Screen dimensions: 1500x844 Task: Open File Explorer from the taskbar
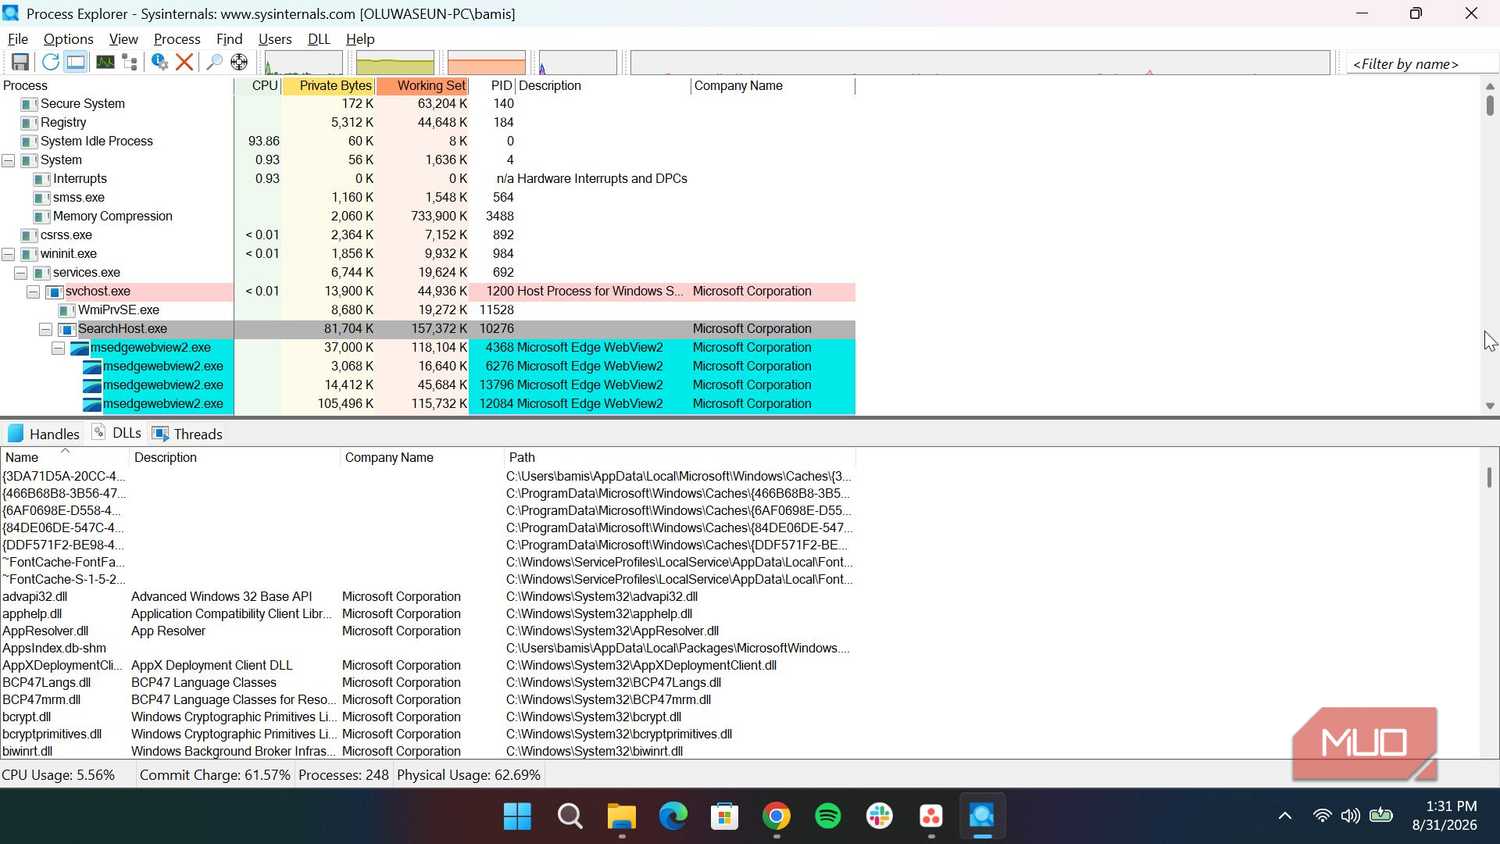tap(621, 816)
